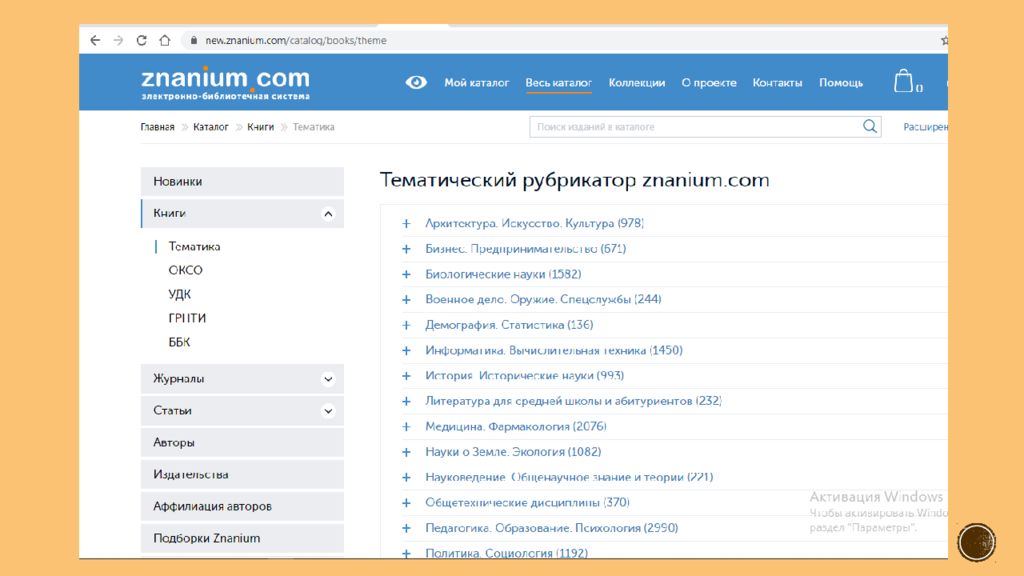
Task: Open Педагогика. Образование. Психология (2990) link
Action: 552,528
